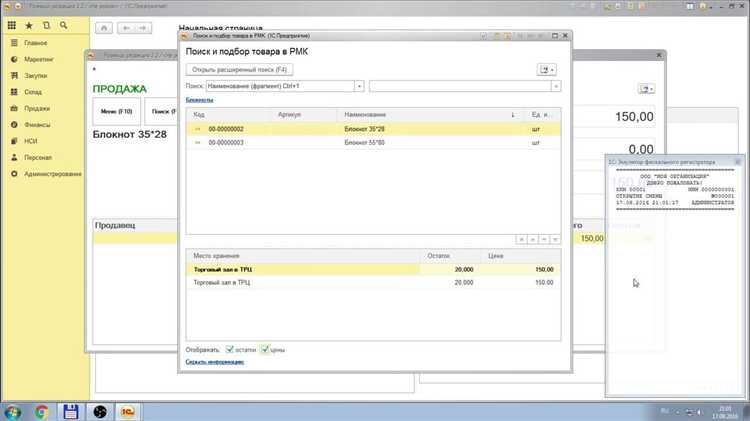750x421 pixels.
Task: Launch Chrome from the taskbar
Action: point(41,412)
